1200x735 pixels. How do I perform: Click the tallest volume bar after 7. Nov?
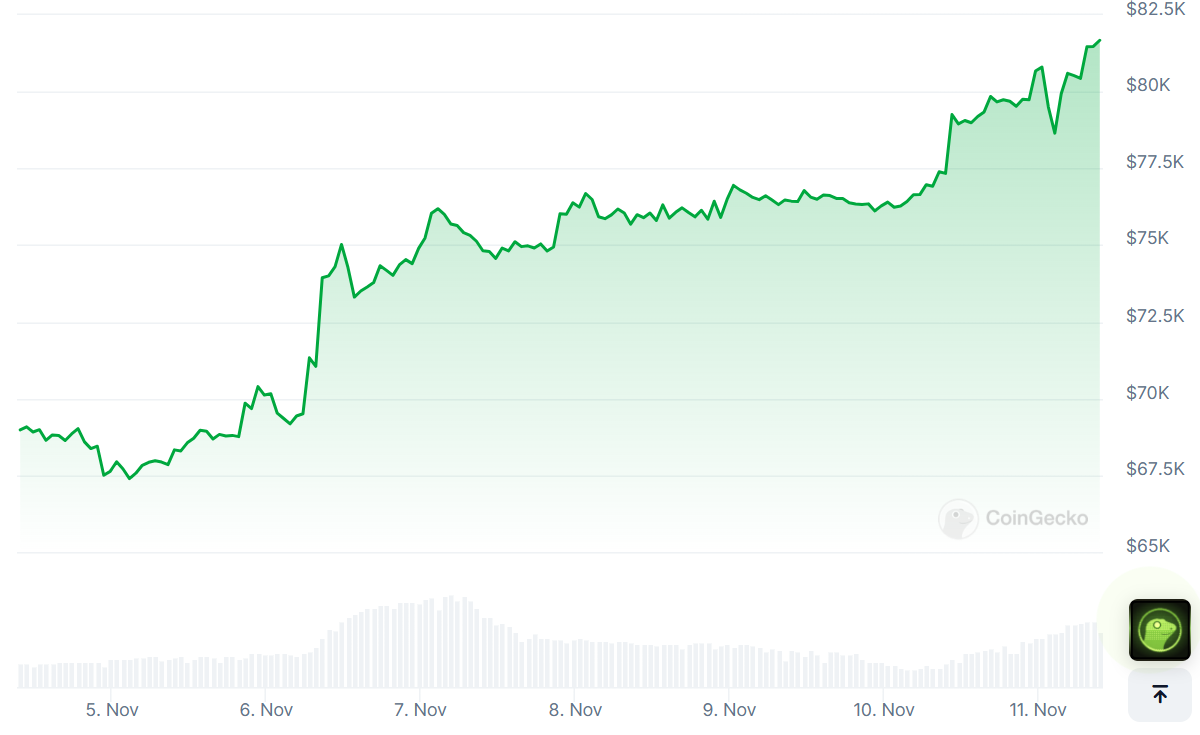click(451, 642)
